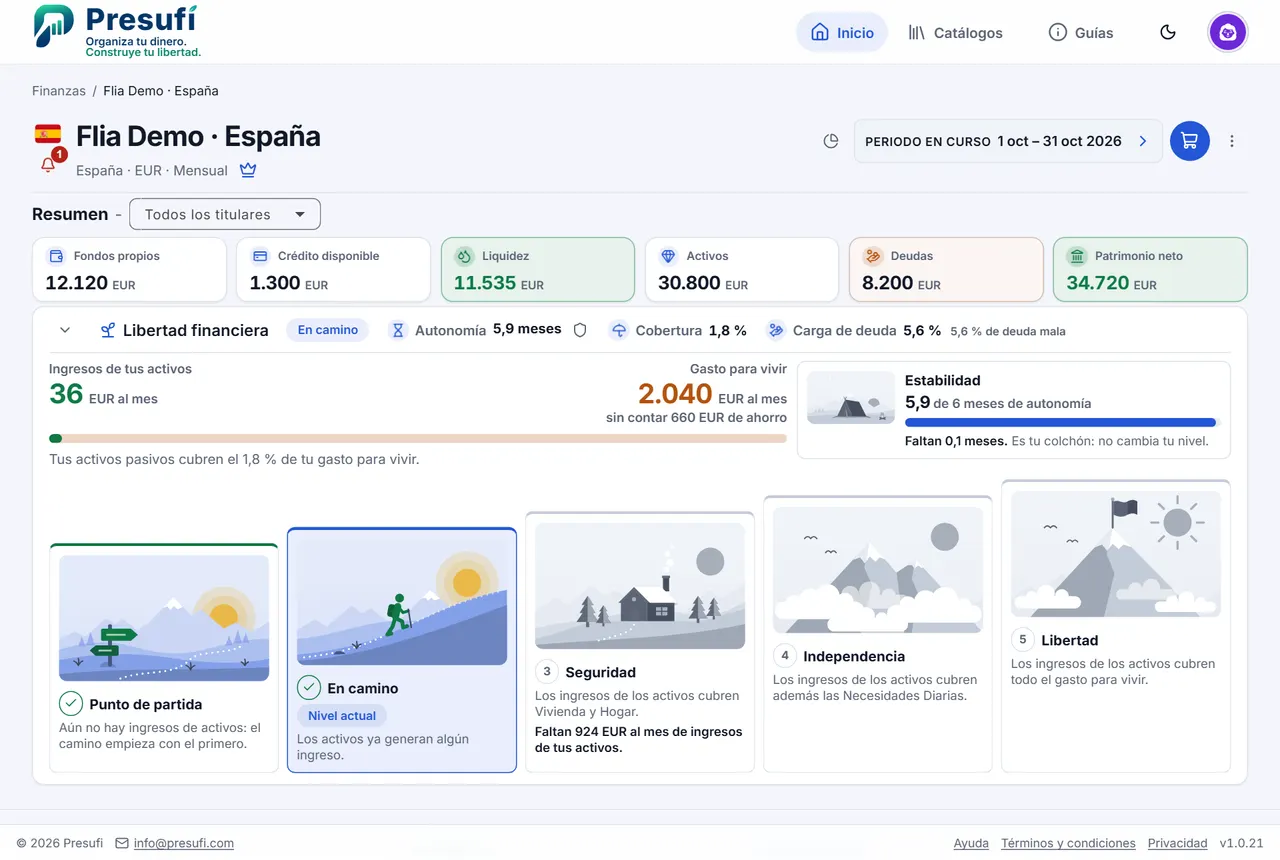Open the Privacidad footer link
This screenshot has height=860, width=1280.
click(1177, 843)
